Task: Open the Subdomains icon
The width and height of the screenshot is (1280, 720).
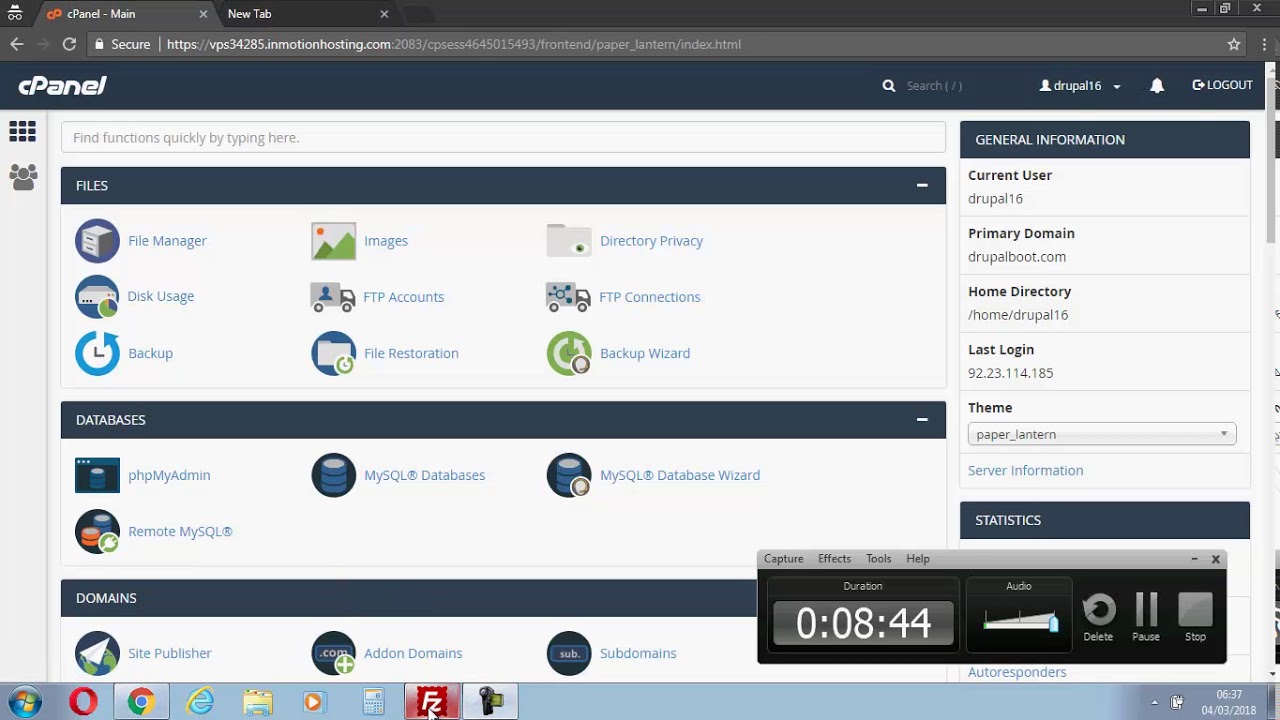Action: point(569,653)
